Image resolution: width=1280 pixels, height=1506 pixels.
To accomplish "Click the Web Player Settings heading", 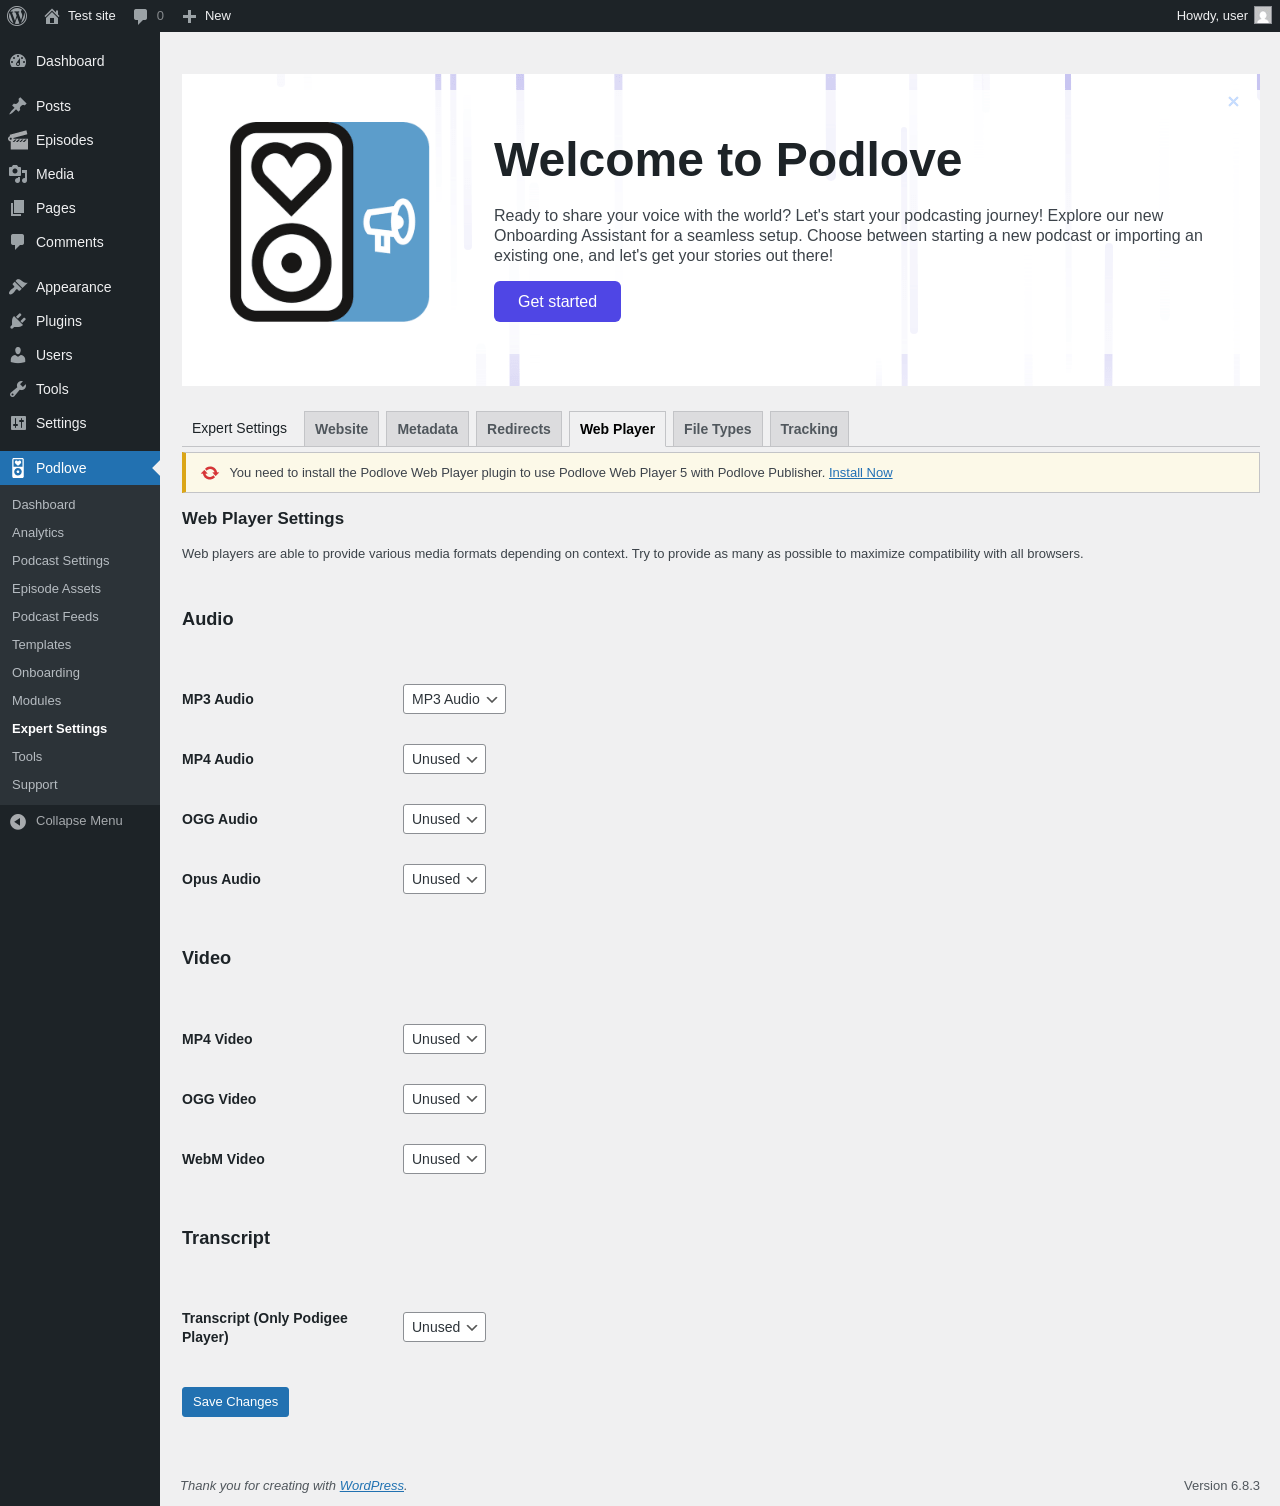I will point(263,518).
